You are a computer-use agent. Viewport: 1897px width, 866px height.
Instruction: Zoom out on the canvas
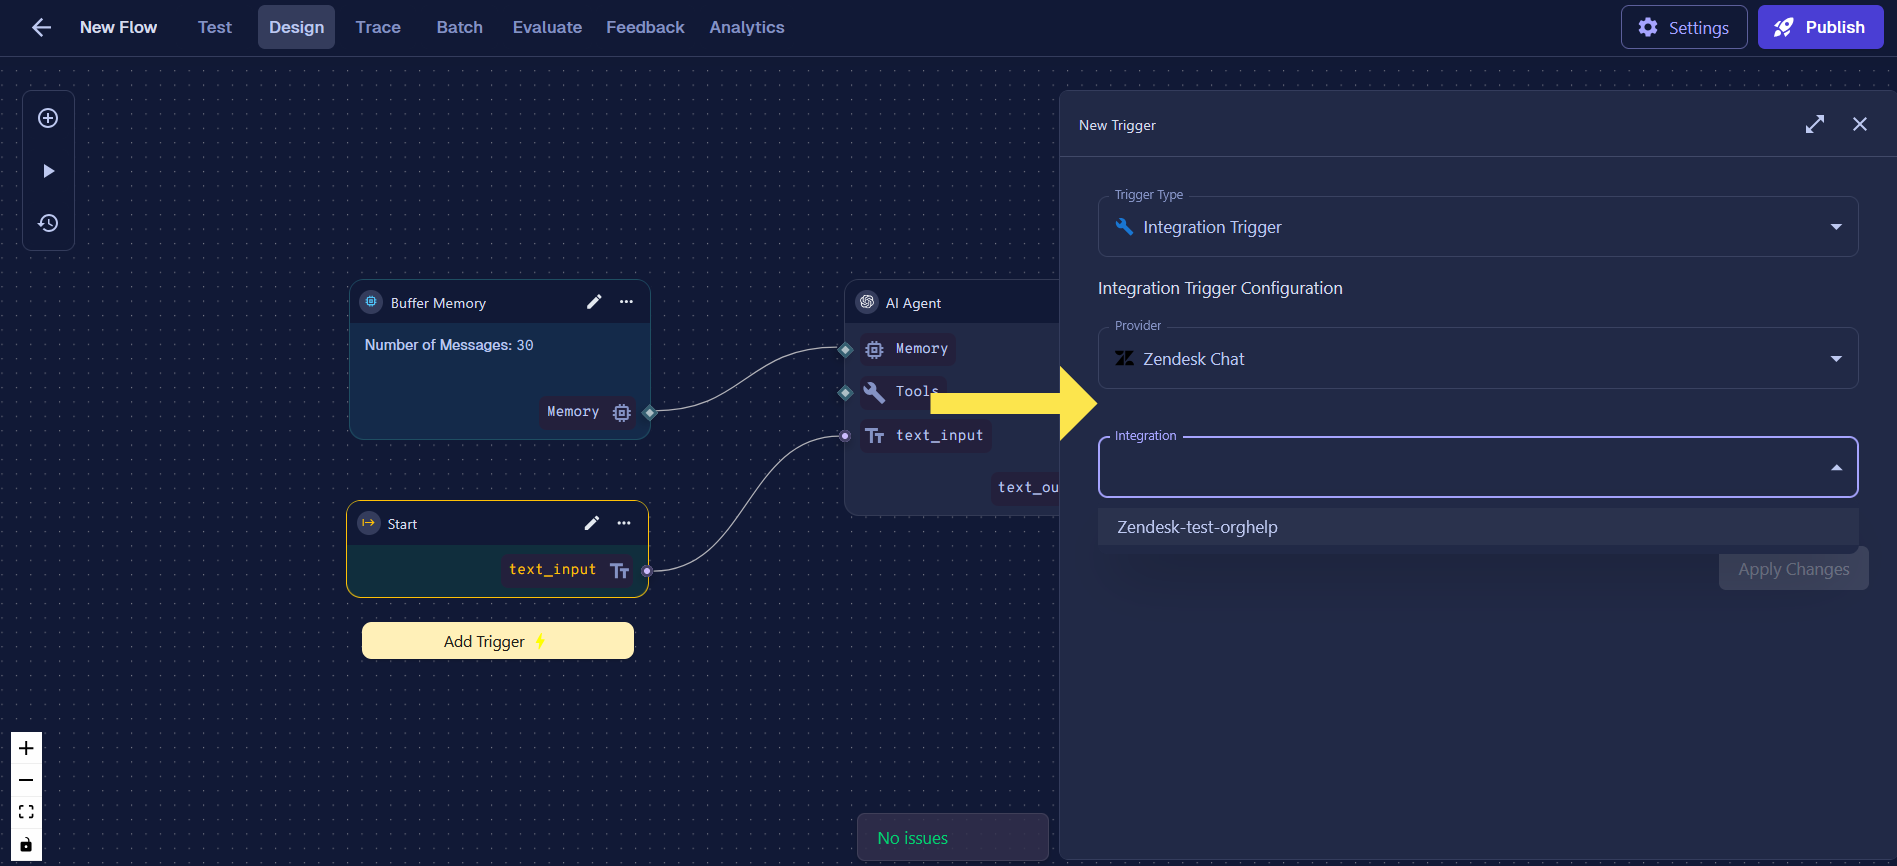point(26,780)
